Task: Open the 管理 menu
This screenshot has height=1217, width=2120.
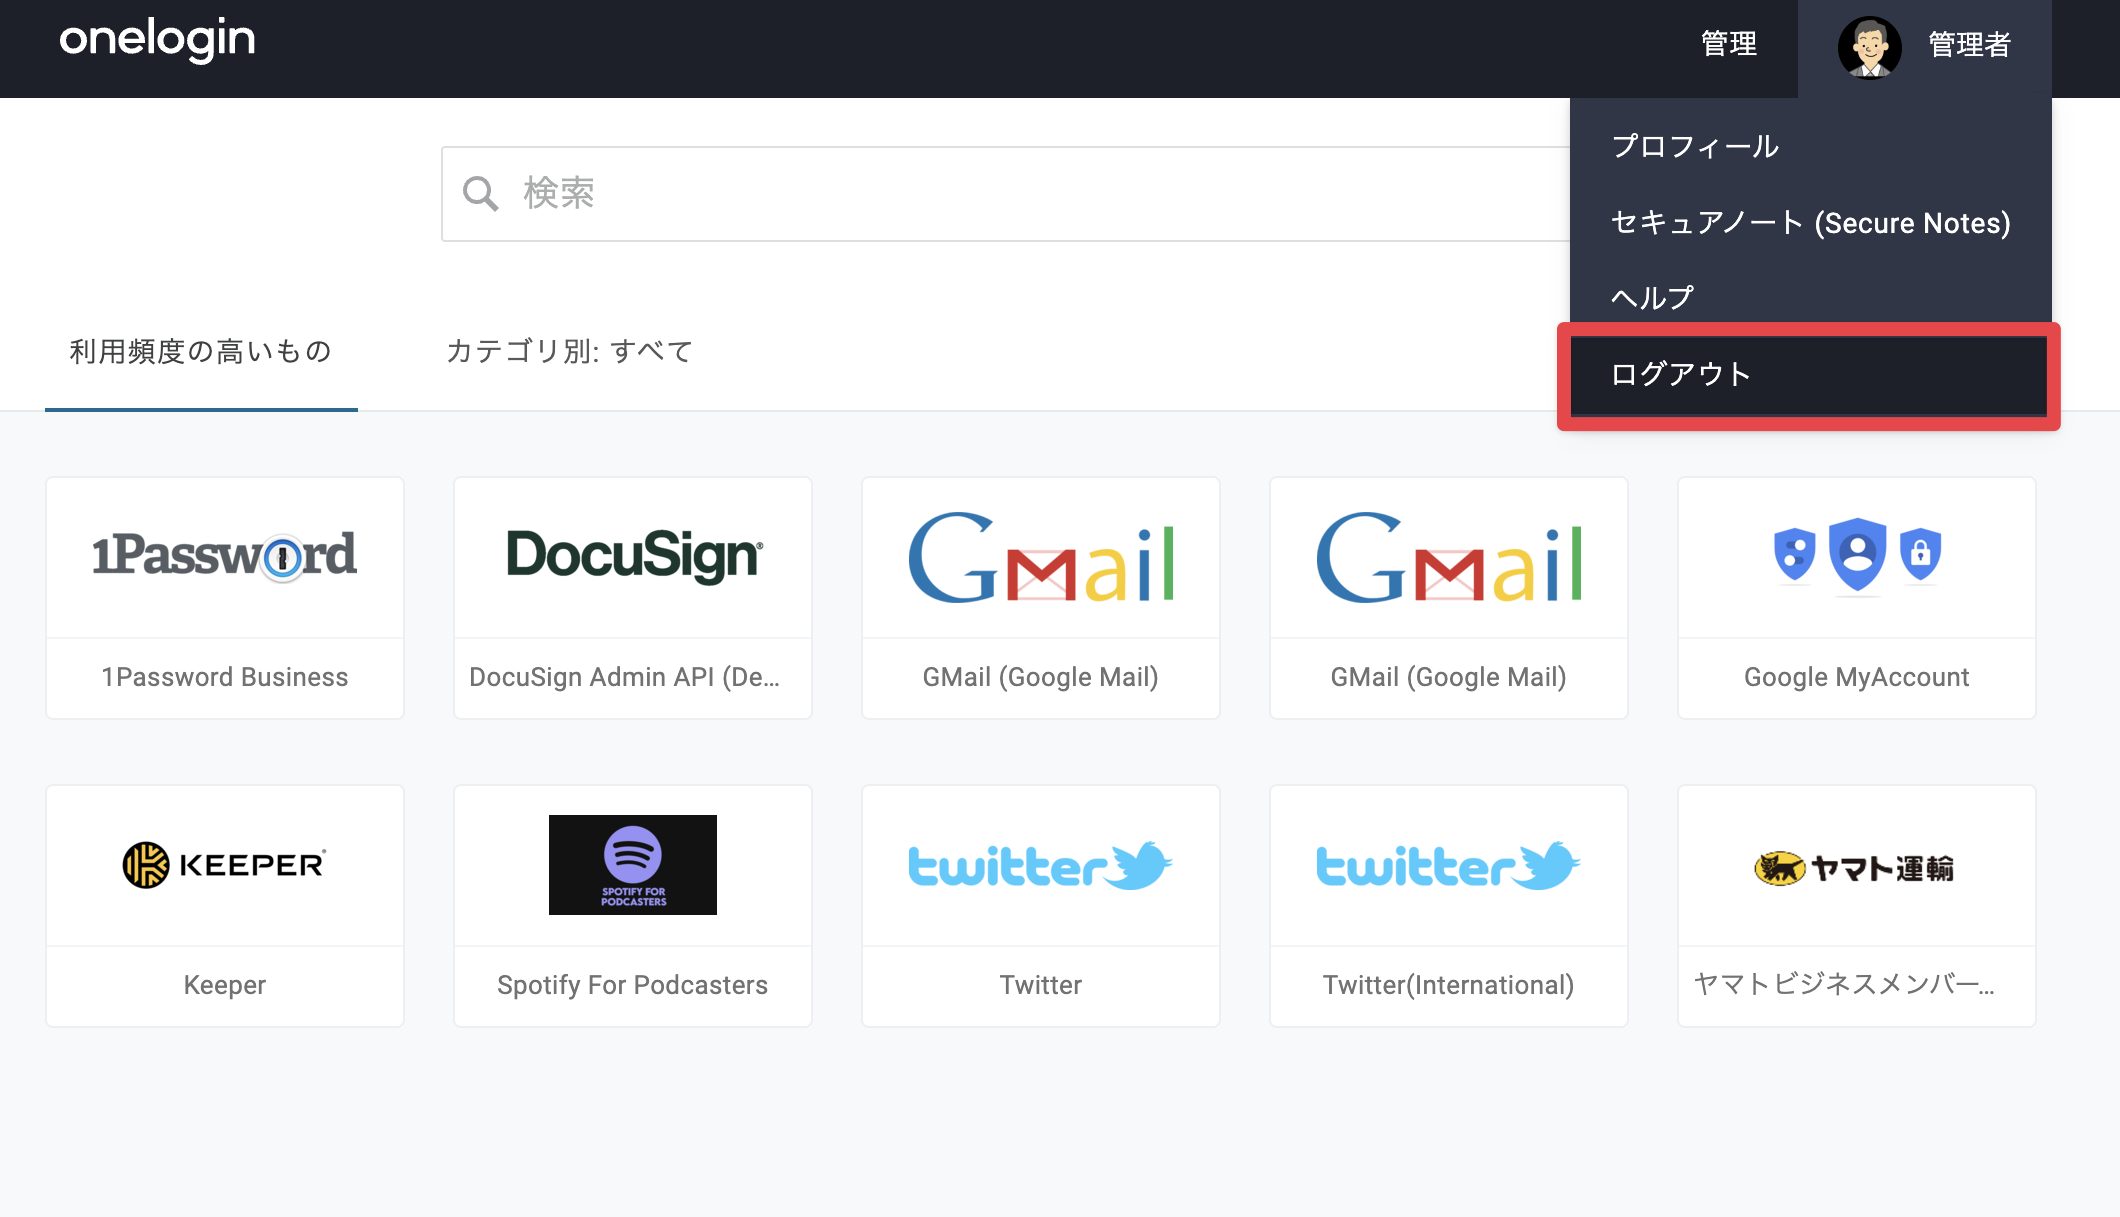Action: pyautogui.click(x=1729, y=44)
